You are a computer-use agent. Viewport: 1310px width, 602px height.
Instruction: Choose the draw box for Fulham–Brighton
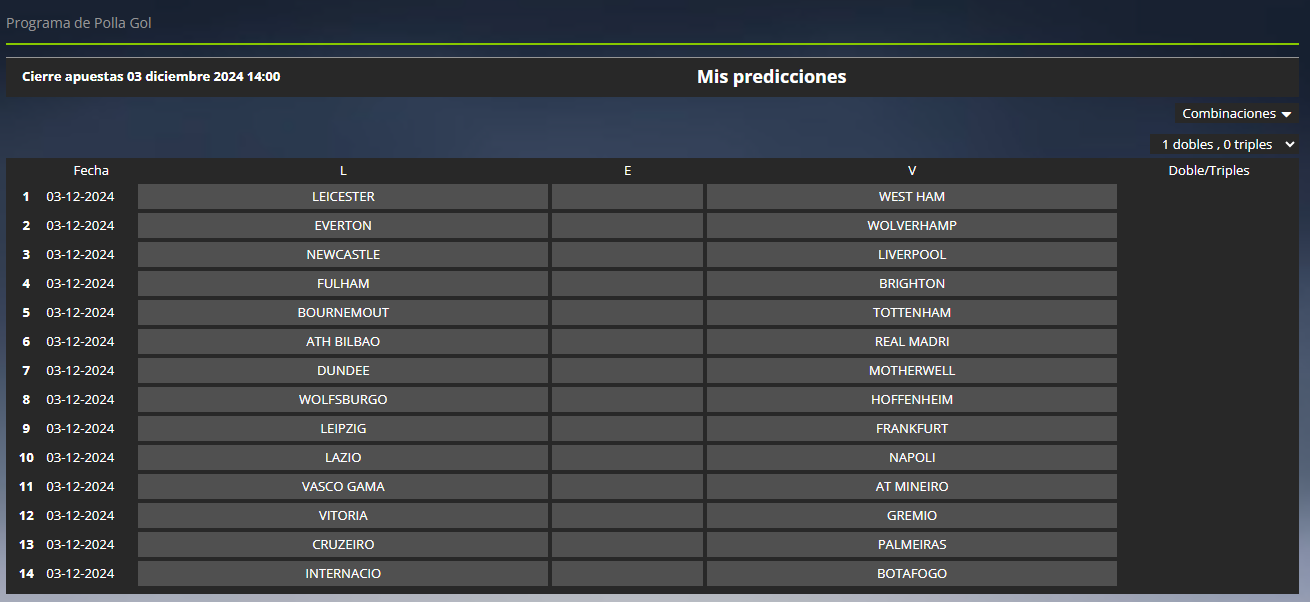[627, 284]
